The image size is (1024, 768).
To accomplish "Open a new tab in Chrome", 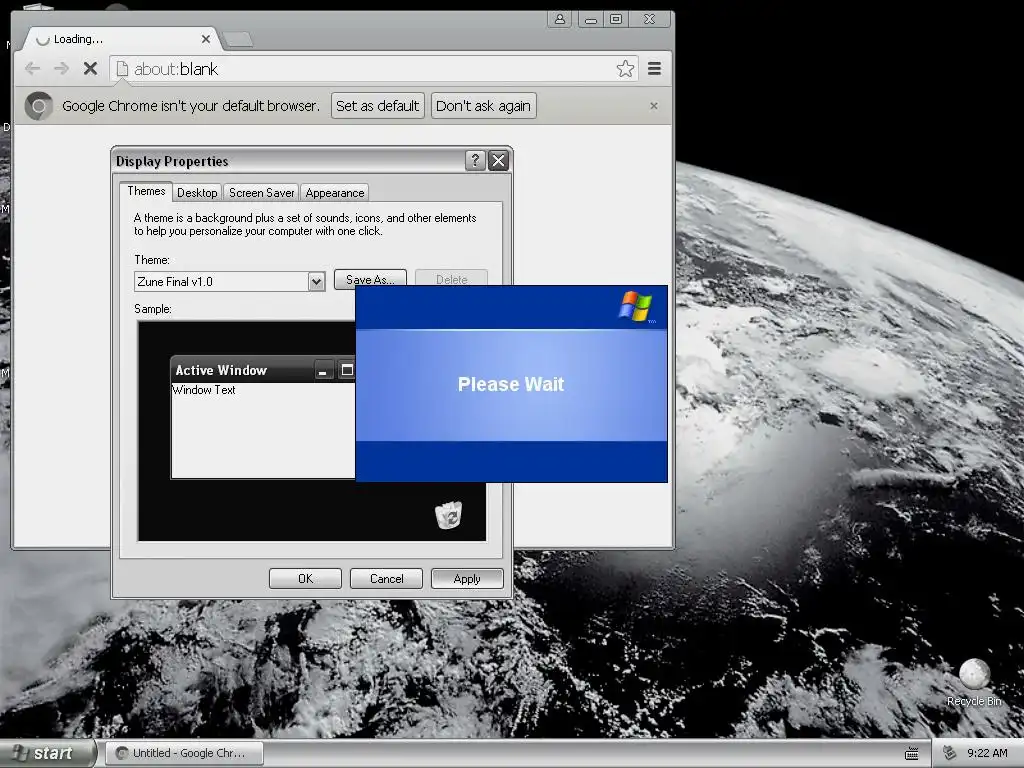I will click(238, 40).
